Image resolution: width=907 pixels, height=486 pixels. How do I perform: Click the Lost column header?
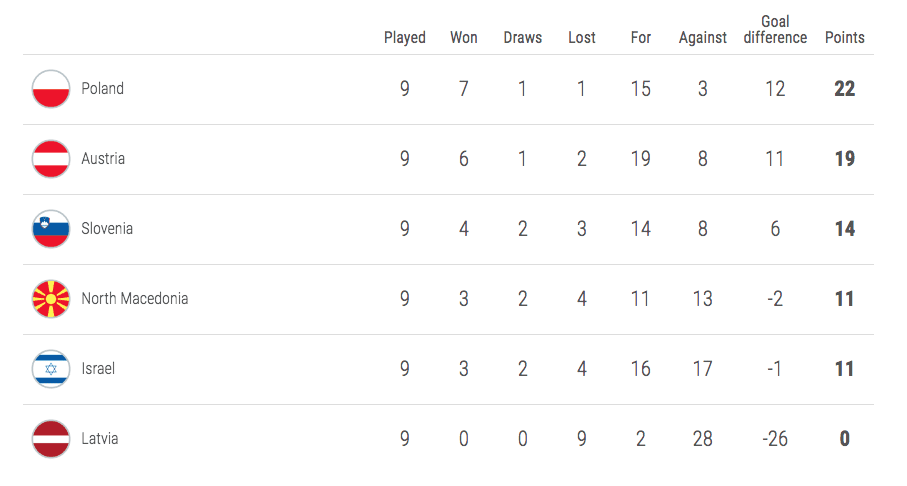(582, 38)
